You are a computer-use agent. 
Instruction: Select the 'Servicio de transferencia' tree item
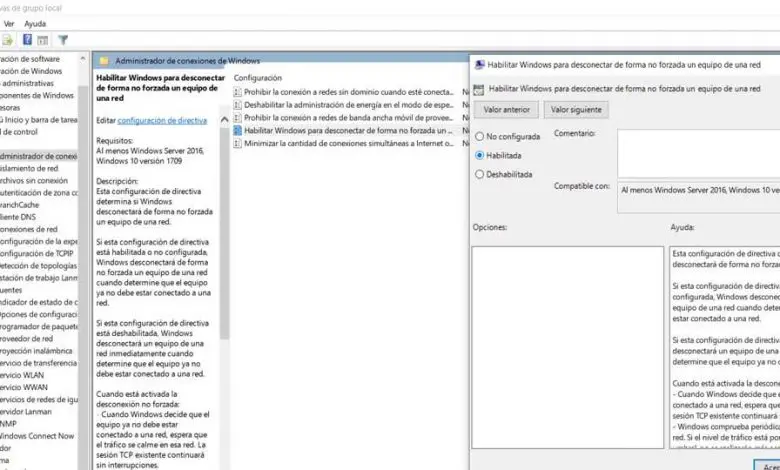pyautogui.click(x=38, y=363)
